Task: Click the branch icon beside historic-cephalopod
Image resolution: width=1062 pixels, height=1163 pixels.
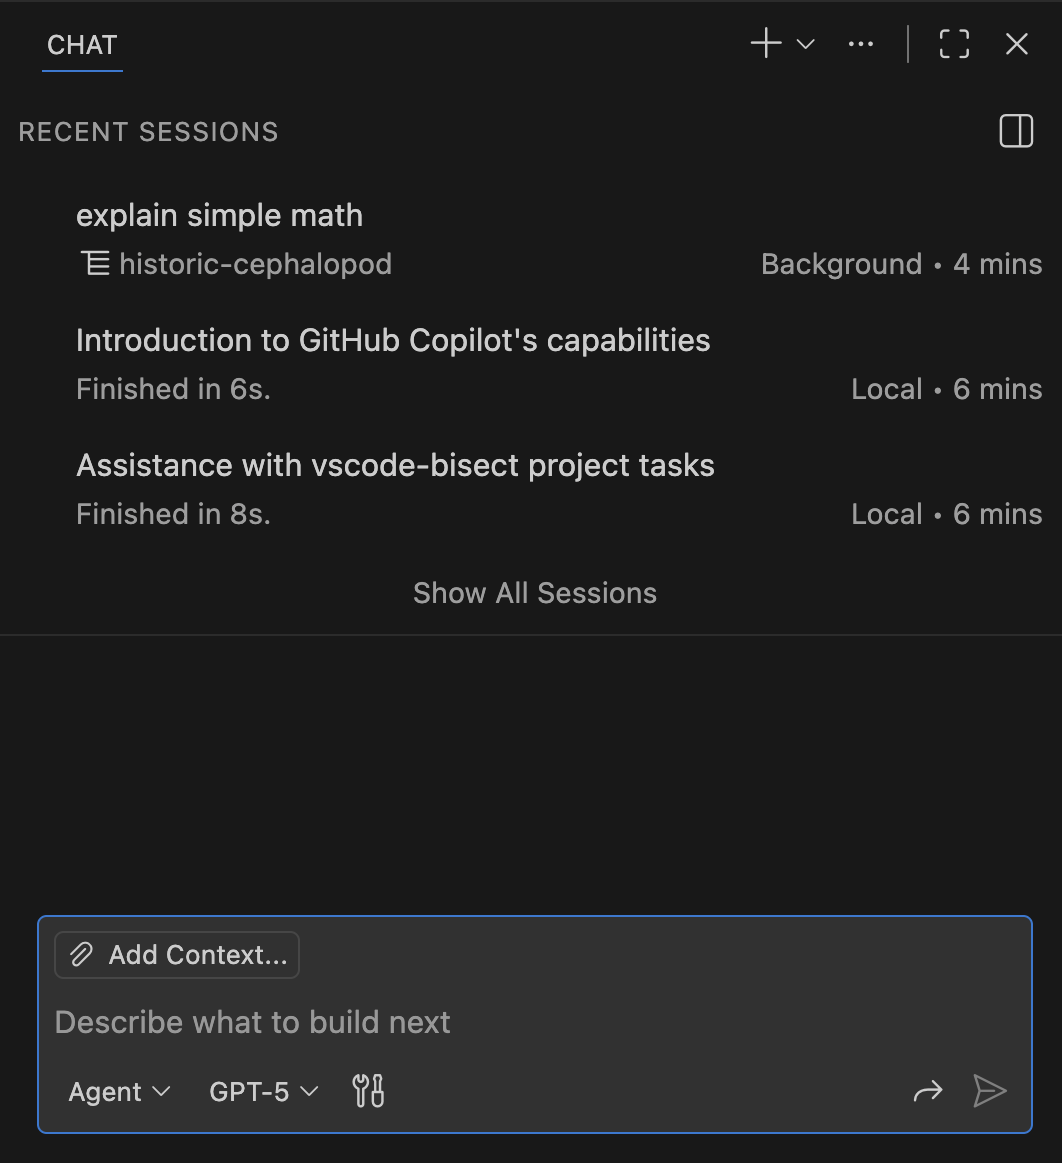Action: coord(94,263)
